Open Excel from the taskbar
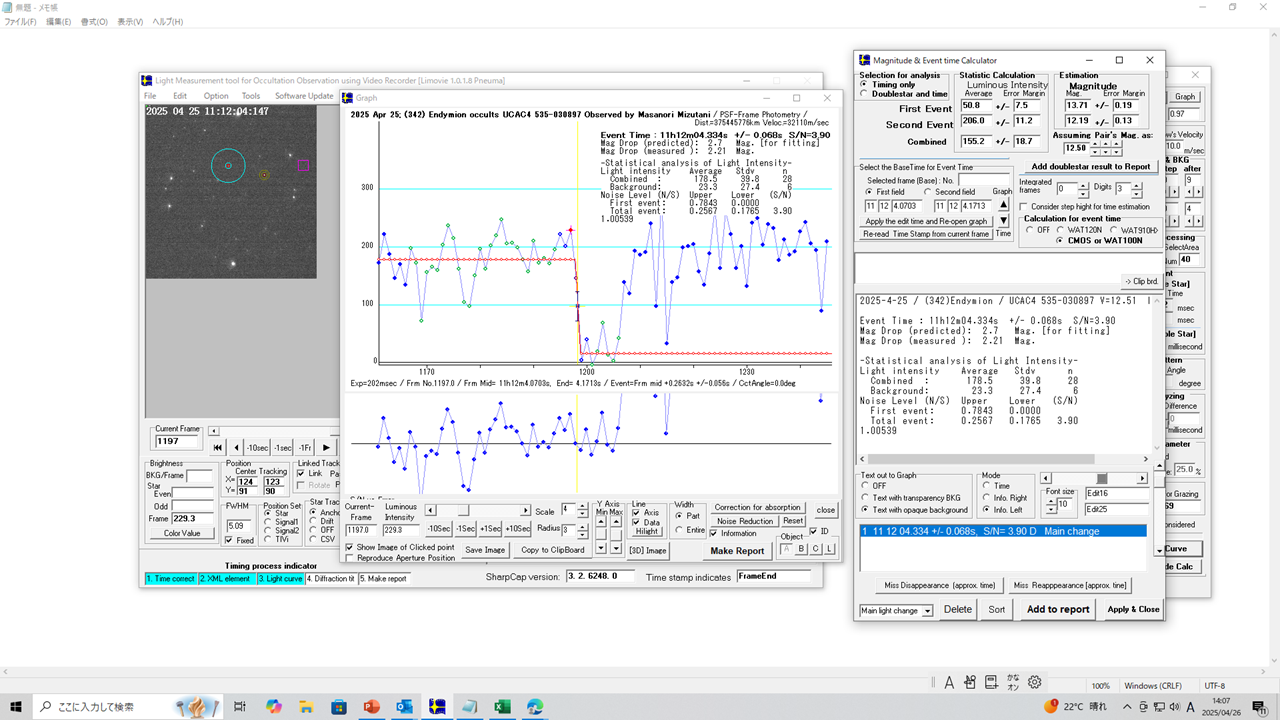Screen dimensions: 1280x720 pyautogui.click(x=503, y=706)
